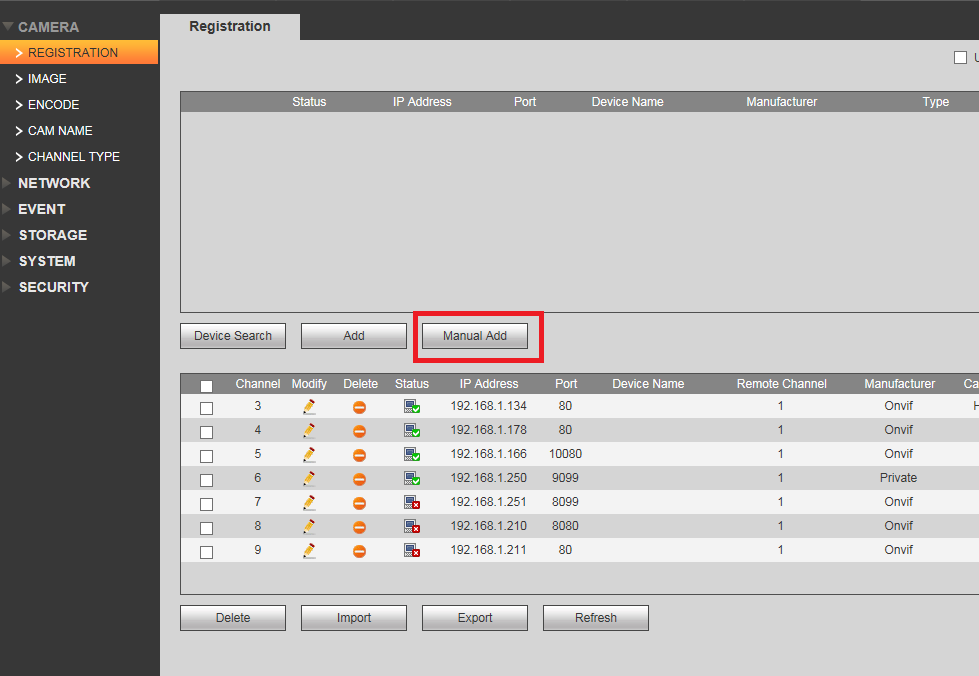The width and height of the screenshot is (979, 676).
Task: Go to the CHANNEL TYPE page
Action: (x=74, y=157)
